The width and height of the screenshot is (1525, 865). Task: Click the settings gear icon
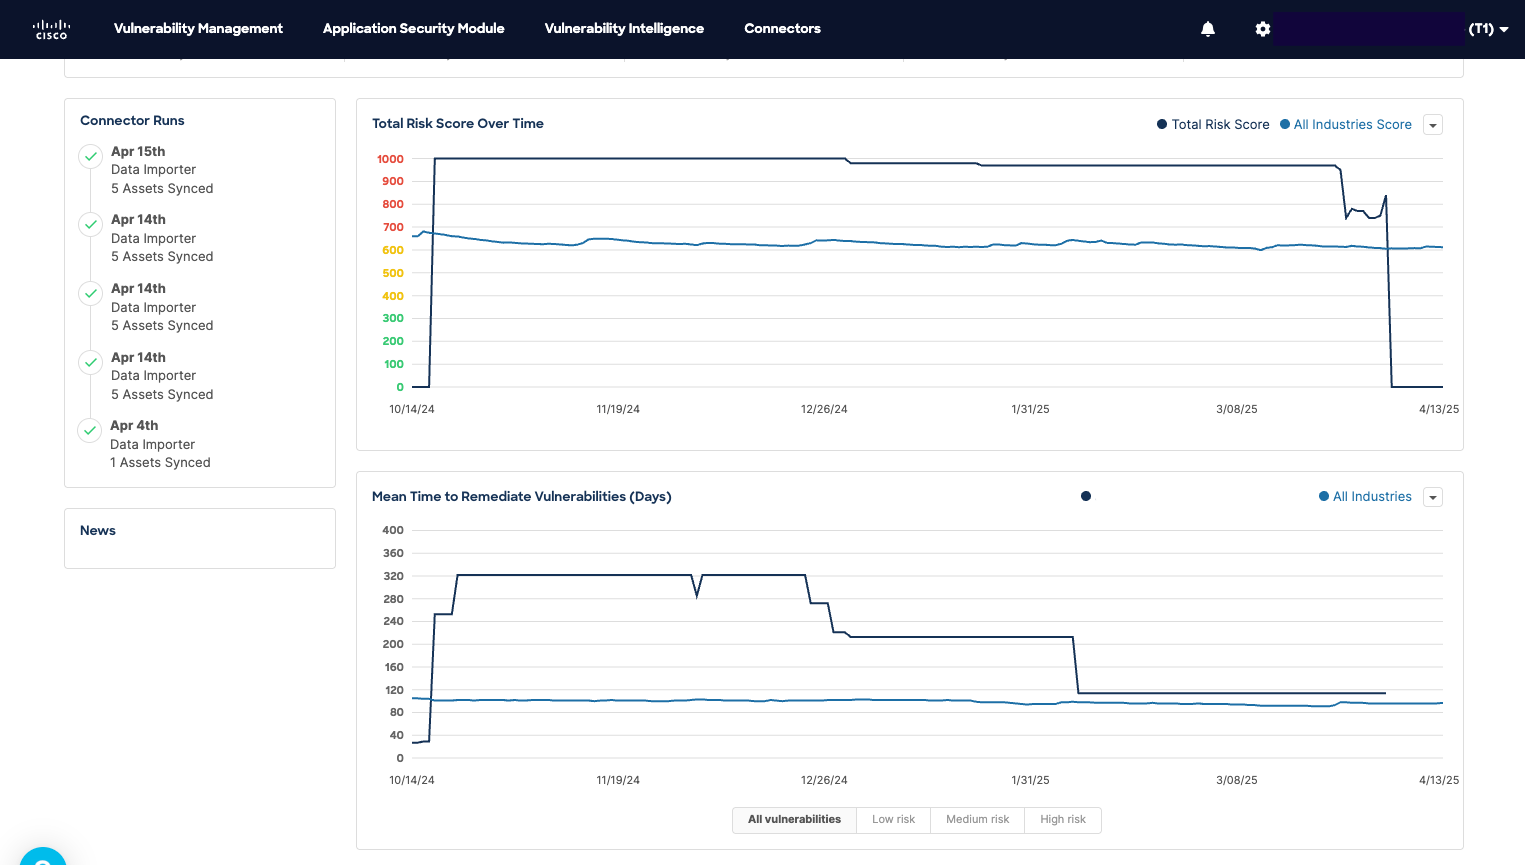point(1263,29)
